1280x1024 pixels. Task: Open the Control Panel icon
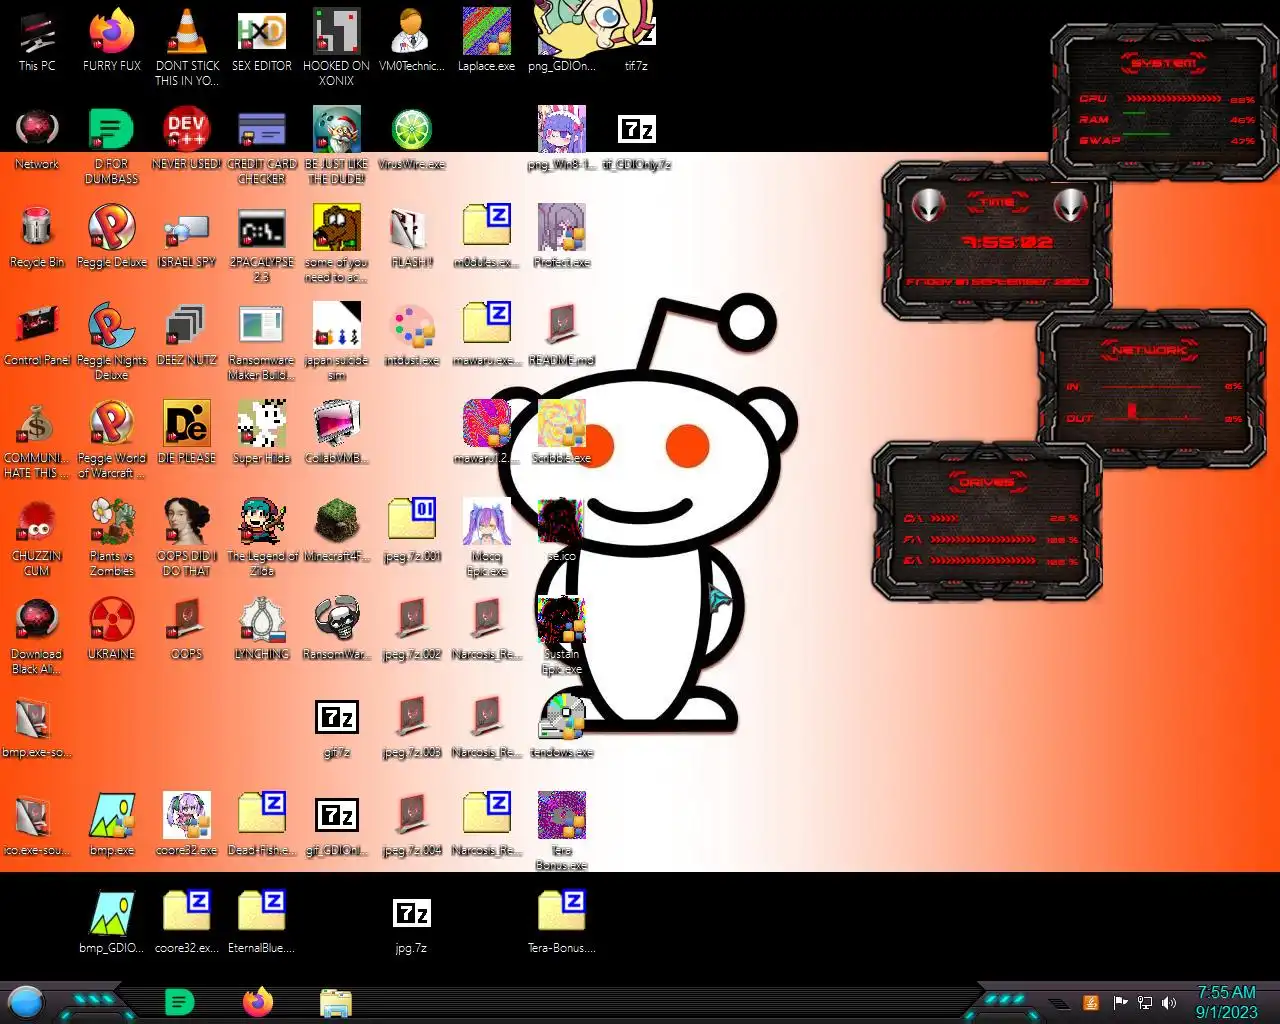coord(37,335)
